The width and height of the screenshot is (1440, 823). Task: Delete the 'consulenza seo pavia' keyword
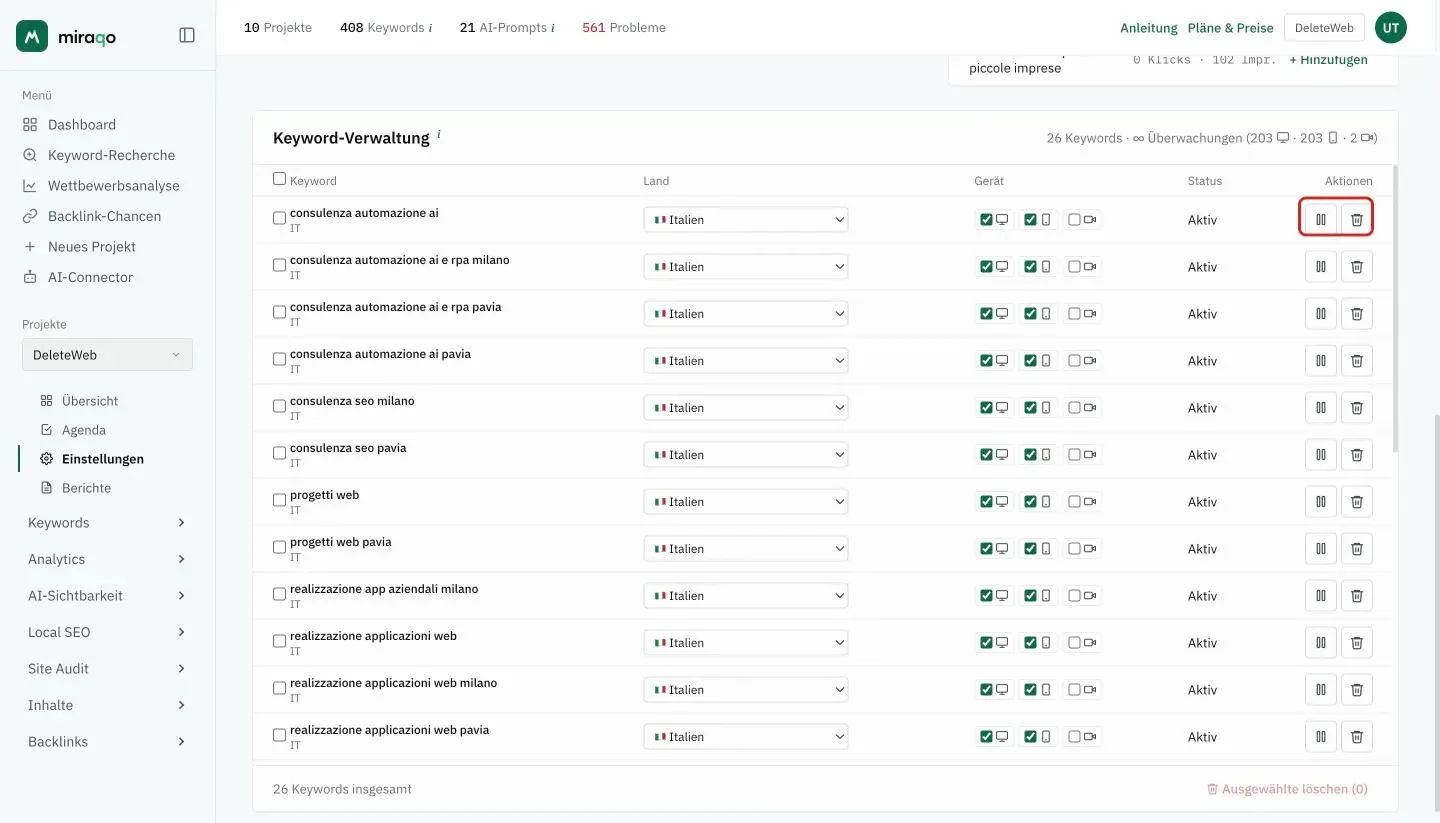[1356, 454]
